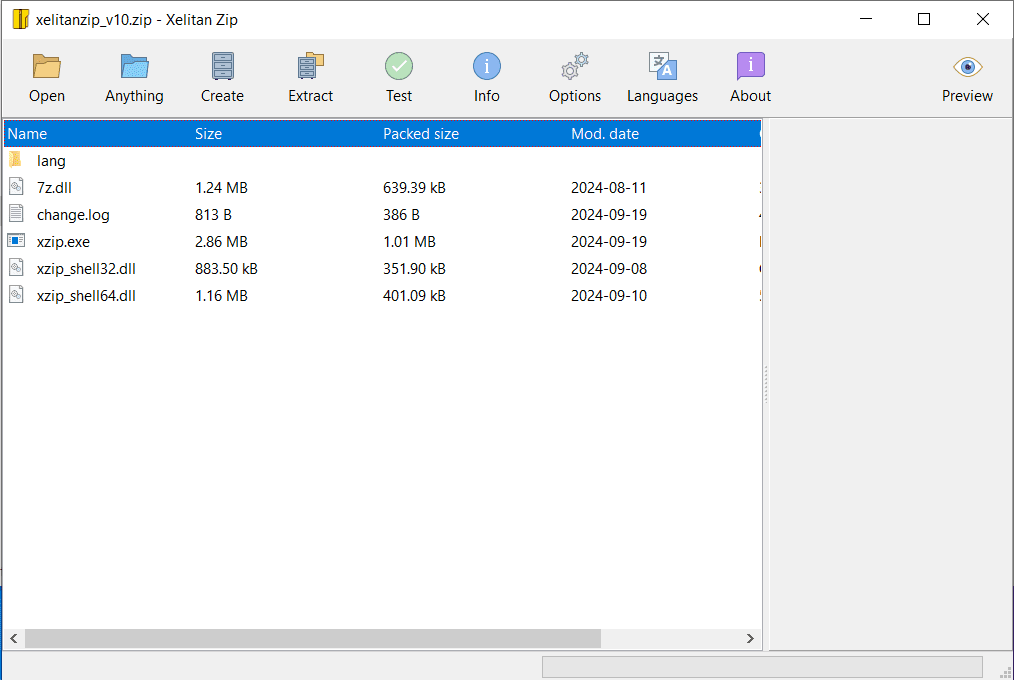Open the Anything toolbar tool
The image size is (1014, 680).
135,66
